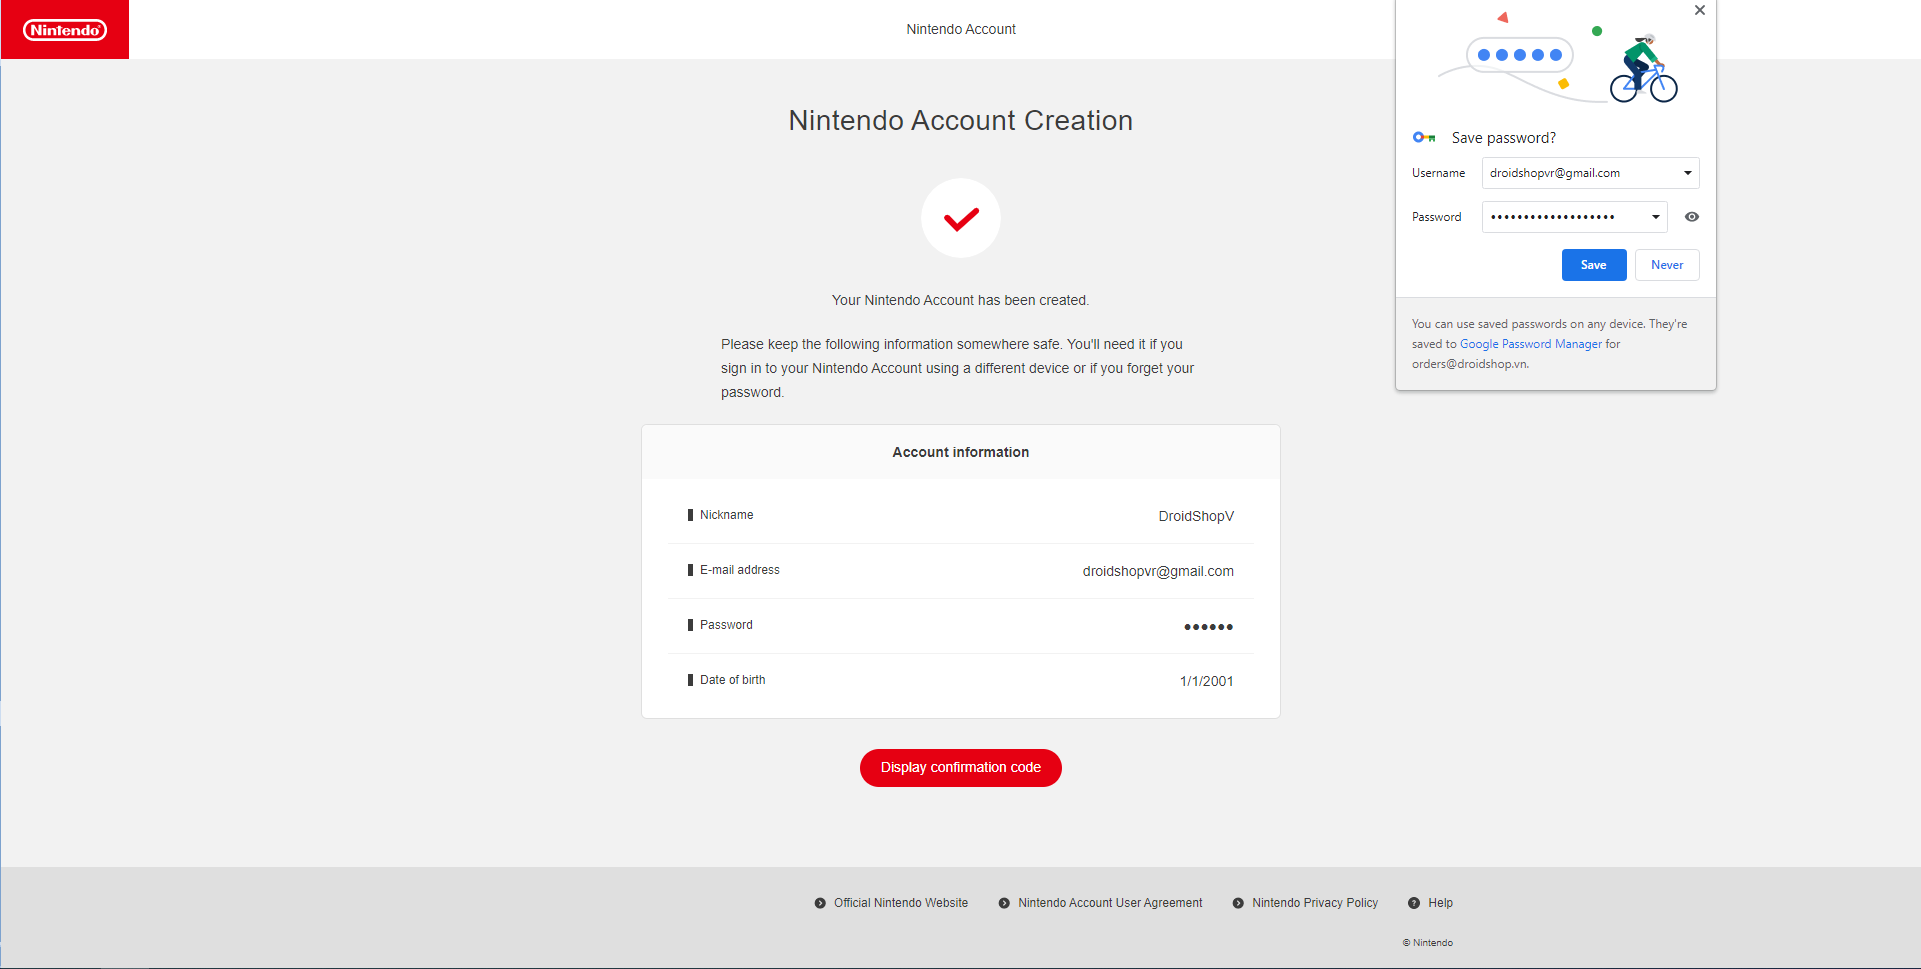Image resolution: width=1921 pixels, height=969 pixels.
Task: Click the arrow icon beside Privacy Policy
Action: pos(1238,903)
